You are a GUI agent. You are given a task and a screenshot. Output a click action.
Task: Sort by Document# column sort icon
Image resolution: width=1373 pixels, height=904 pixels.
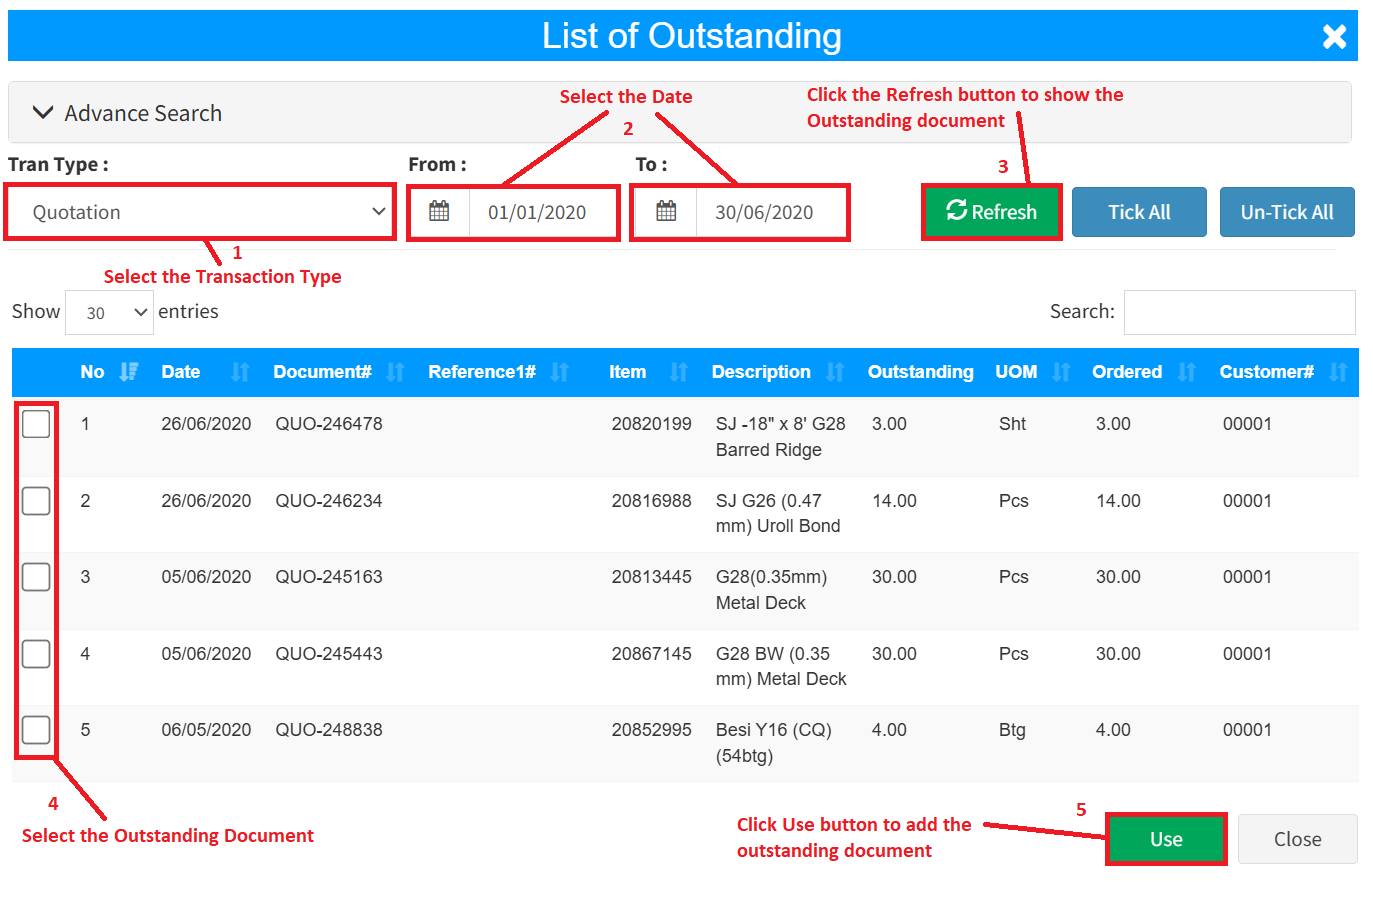(396, 372)
